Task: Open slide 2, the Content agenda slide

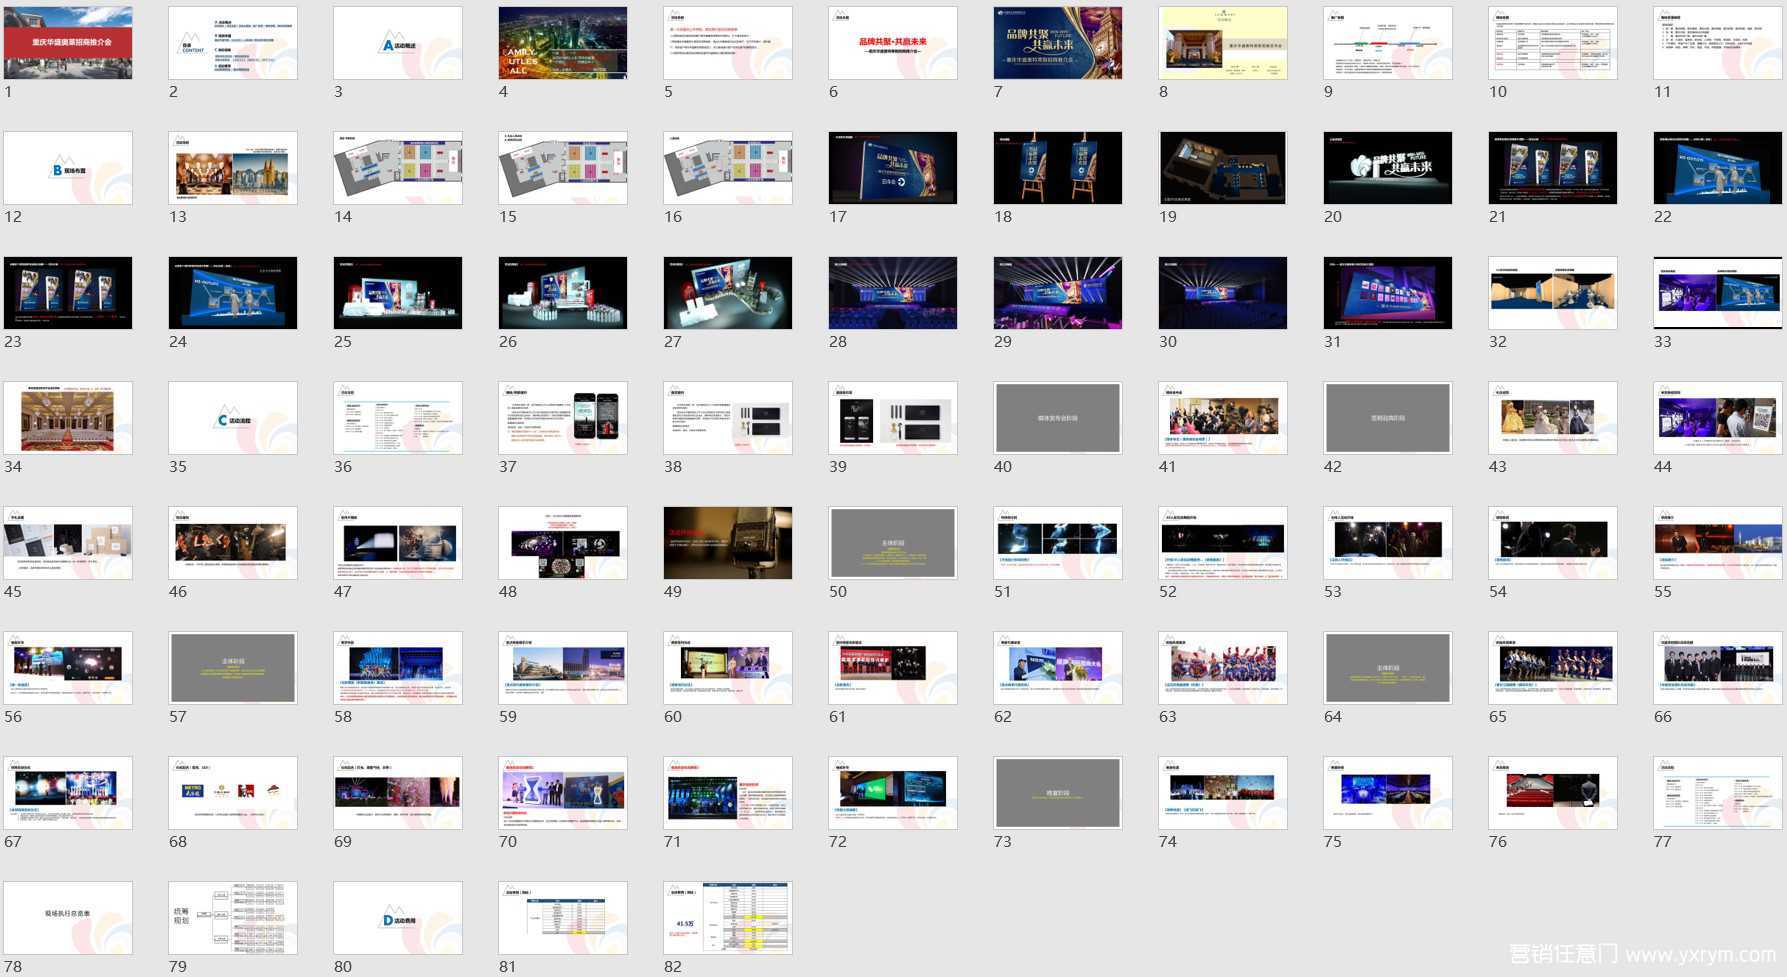Action: pyautogui.click(x=233, y=43)
